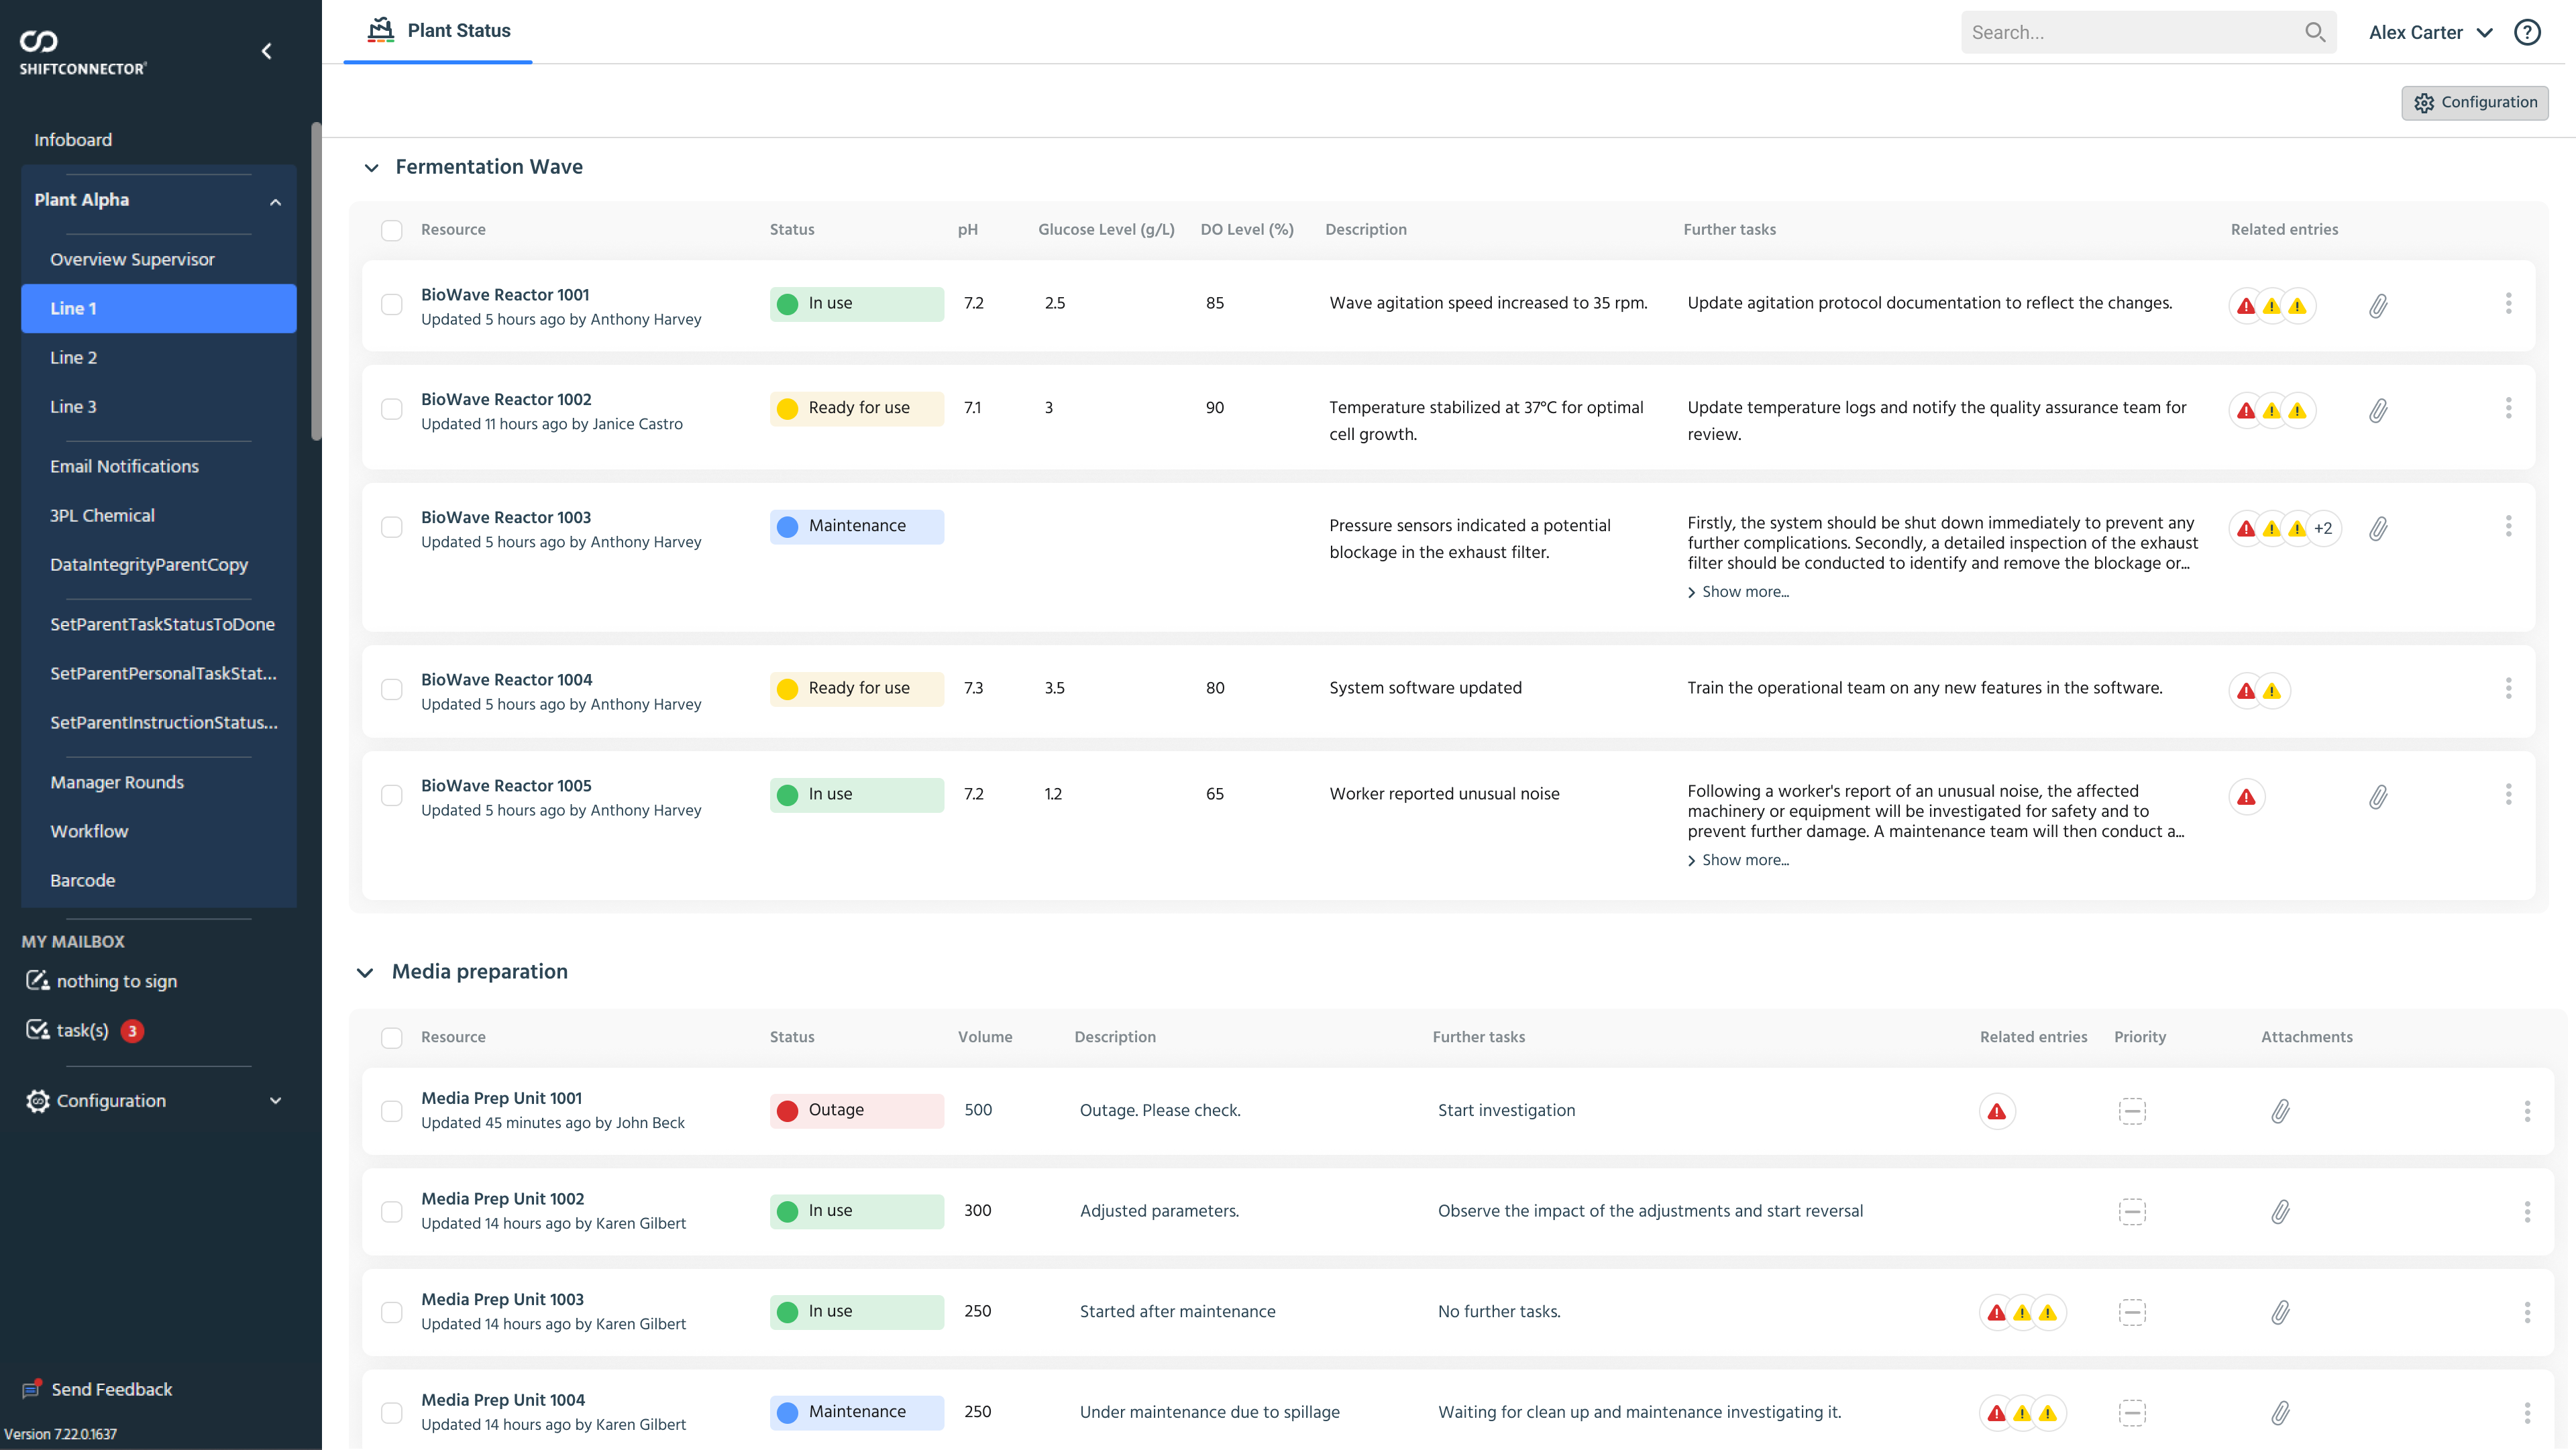This screenshot has height=1450, width=2576.
Task: Click the sidebar vertical scrollbar
Action: click(316, 282)
